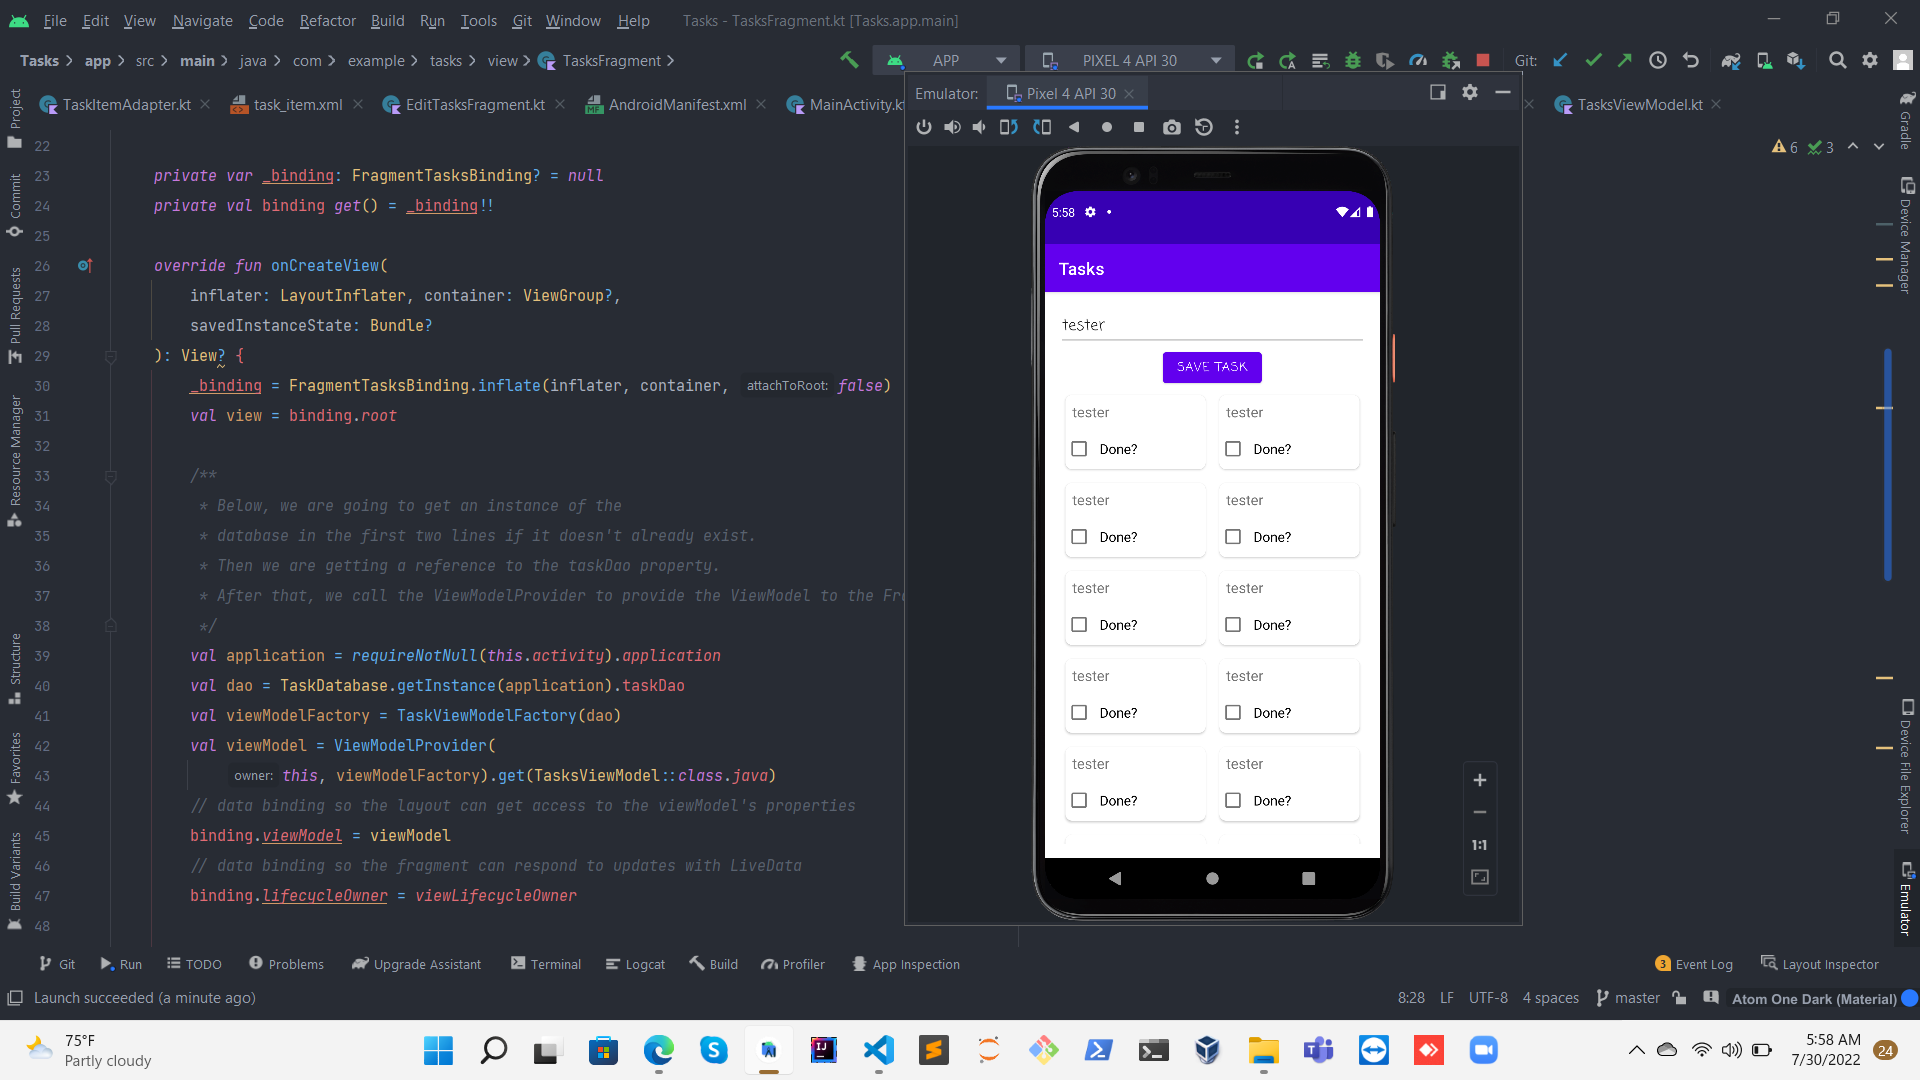Rotate emulator left with rotation icon

pyautogui.click(x=1009, y=127)
